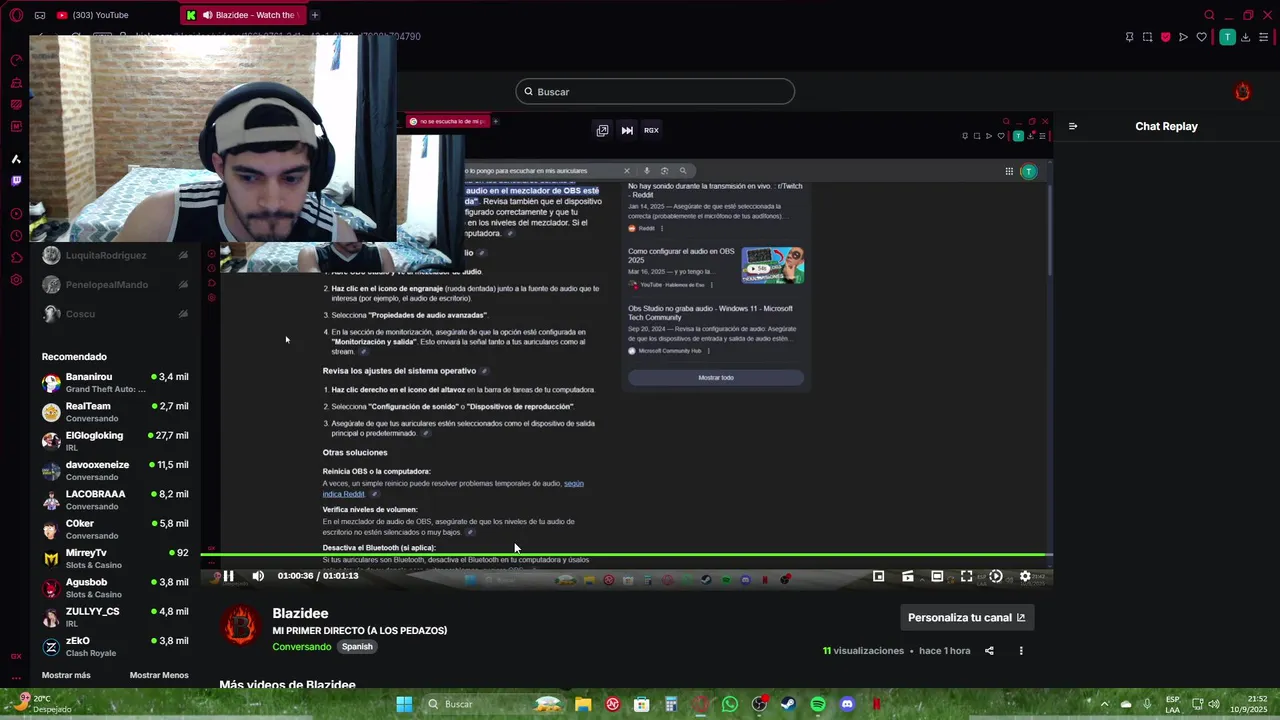The width and height of the screenshot is (1280, 720).
Task: Share the video with share icon
Action: [x=989, y=651]
